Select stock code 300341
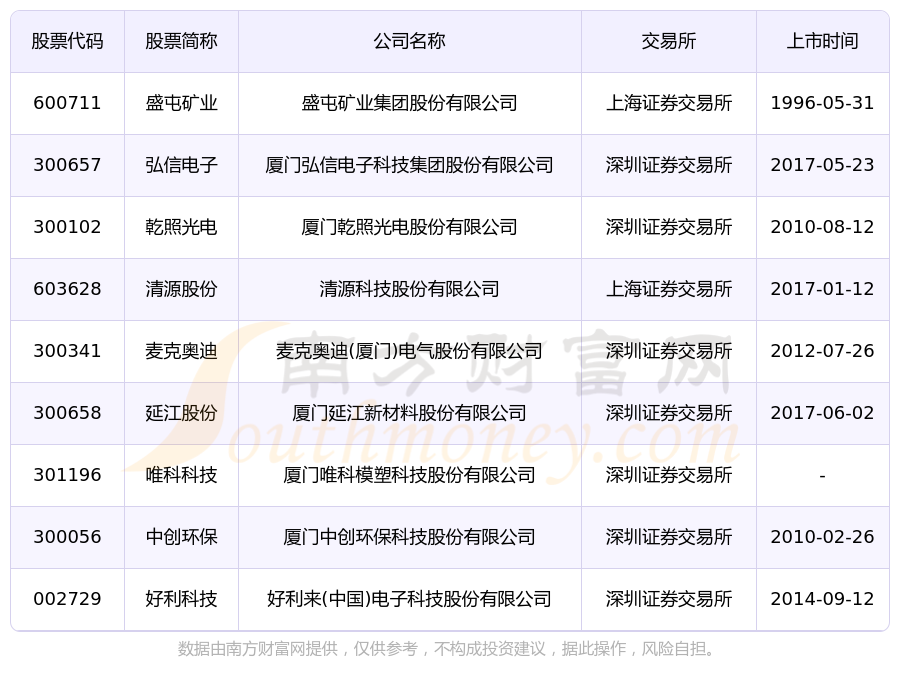This screenshot has width=900, height=676. 67,351
